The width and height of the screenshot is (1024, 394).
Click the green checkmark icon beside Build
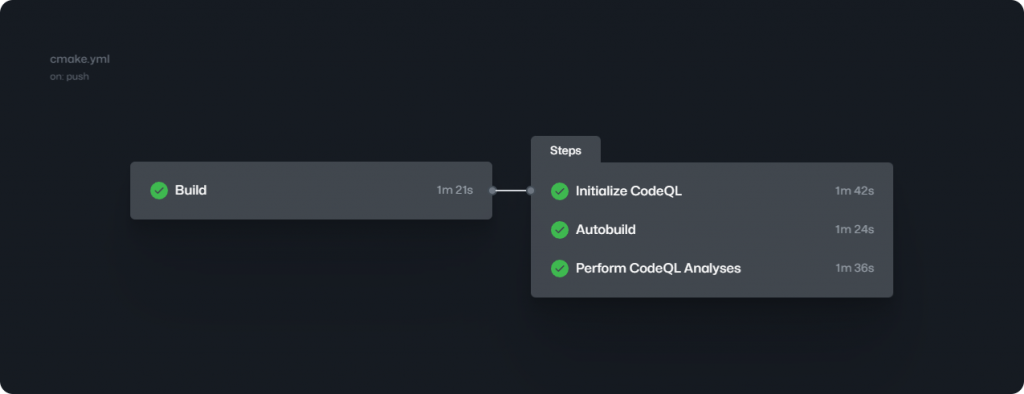159,191
